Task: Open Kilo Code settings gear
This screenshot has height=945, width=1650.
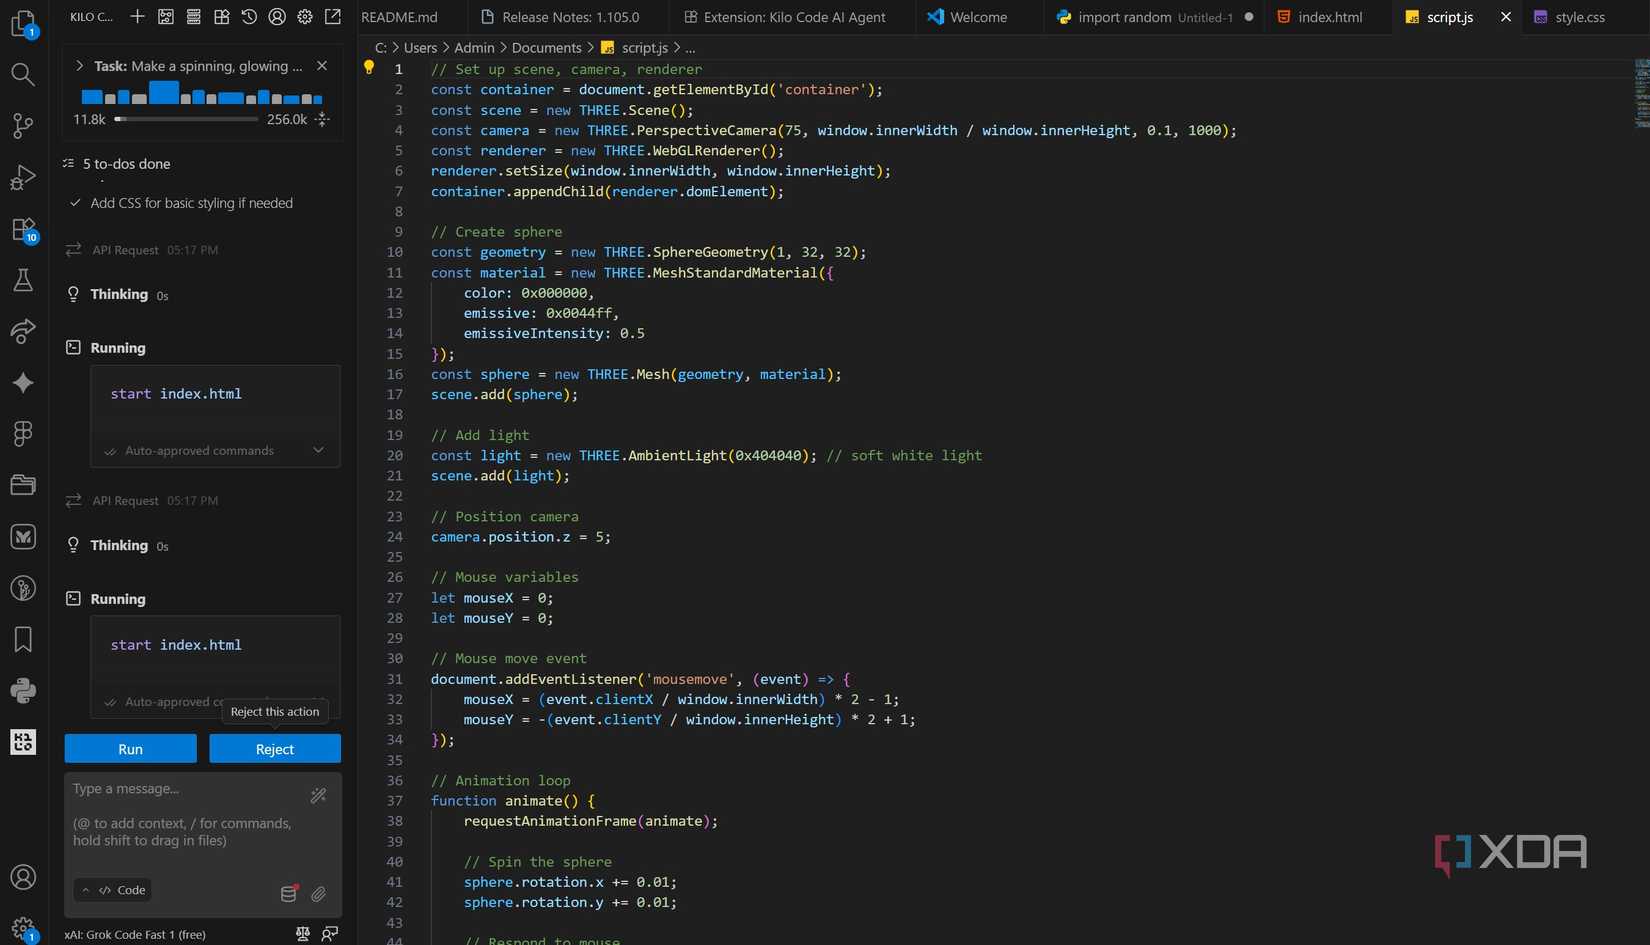Action: point(304,17)
